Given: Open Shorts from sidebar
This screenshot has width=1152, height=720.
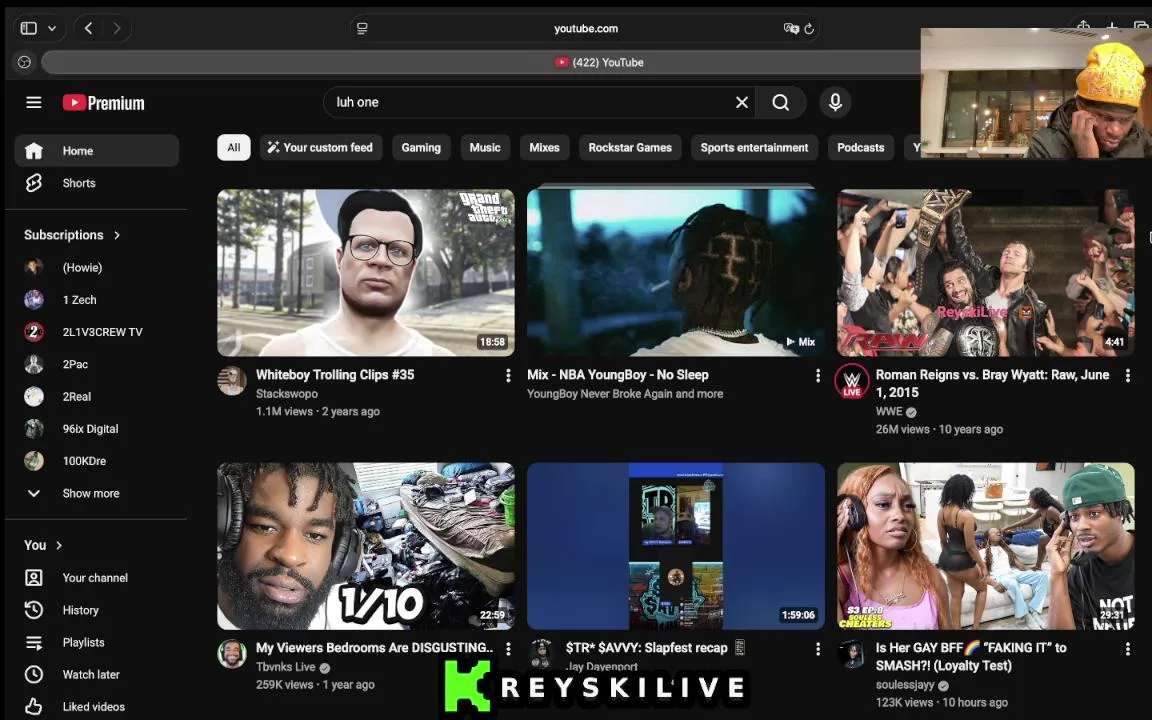Looking at the screenshot, I should pyautogui.click(x=96, y=183).
